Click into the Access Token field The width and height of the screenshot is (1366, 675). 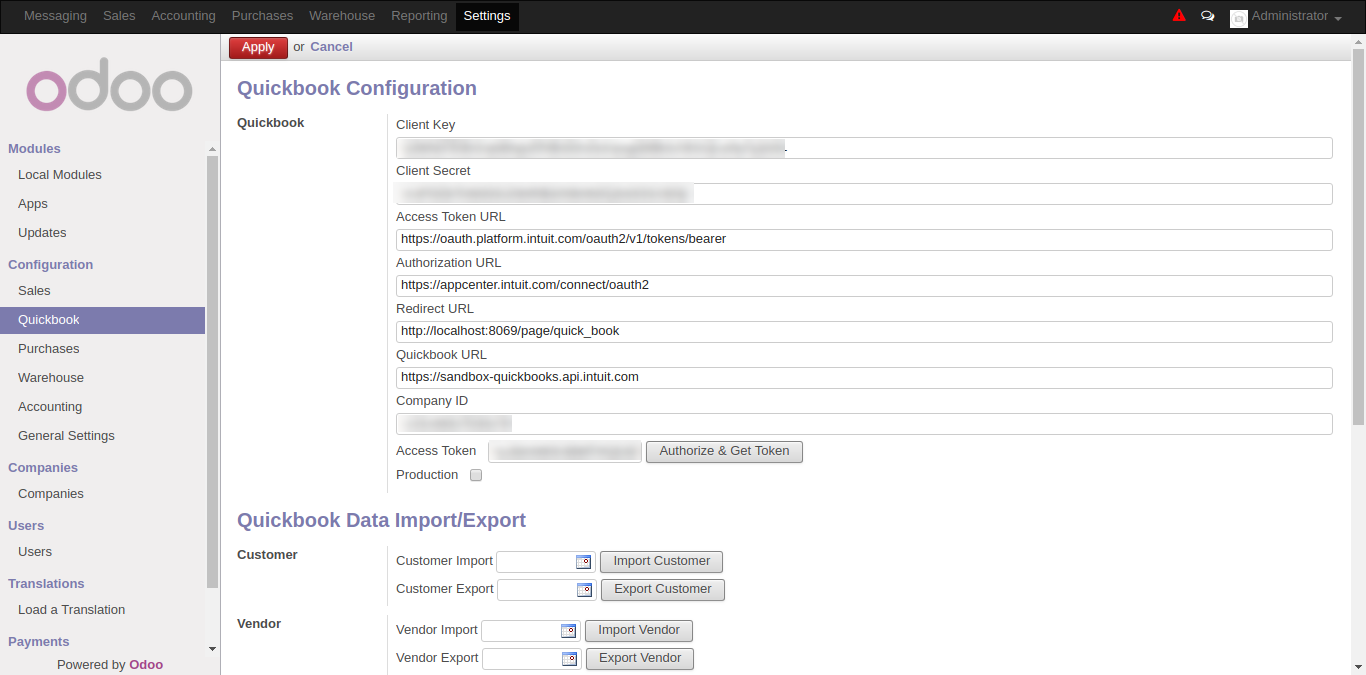tap(565, 452)
